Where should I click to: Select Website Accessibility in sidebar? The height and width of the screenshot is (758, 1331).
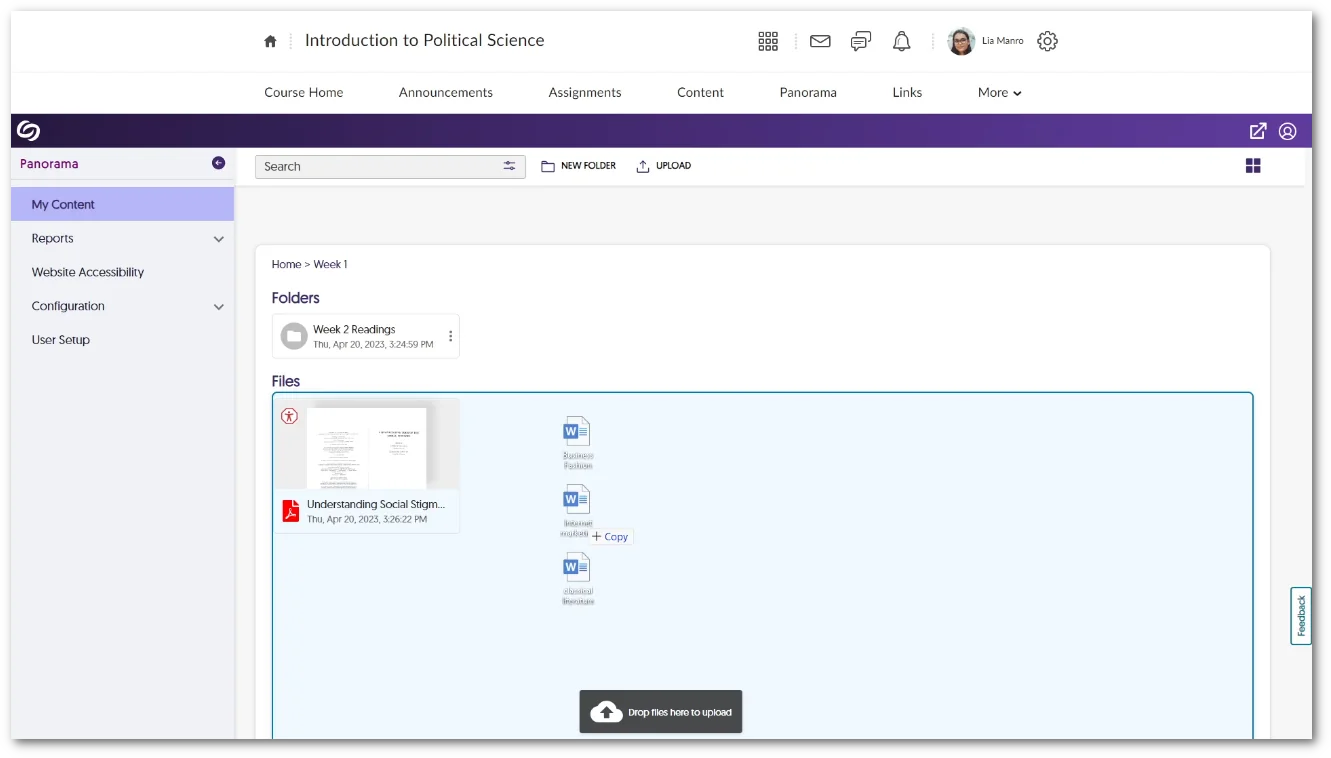pos(88,272)
